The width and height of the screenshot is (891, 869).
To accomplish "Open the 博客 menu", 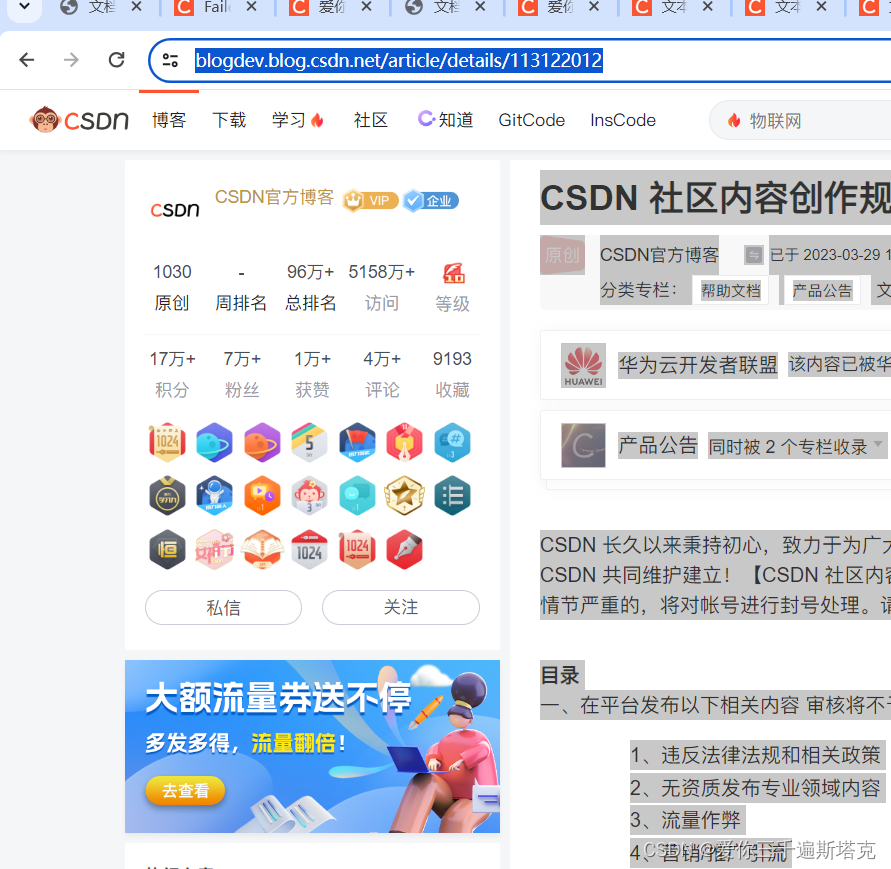I will point(169,120).
